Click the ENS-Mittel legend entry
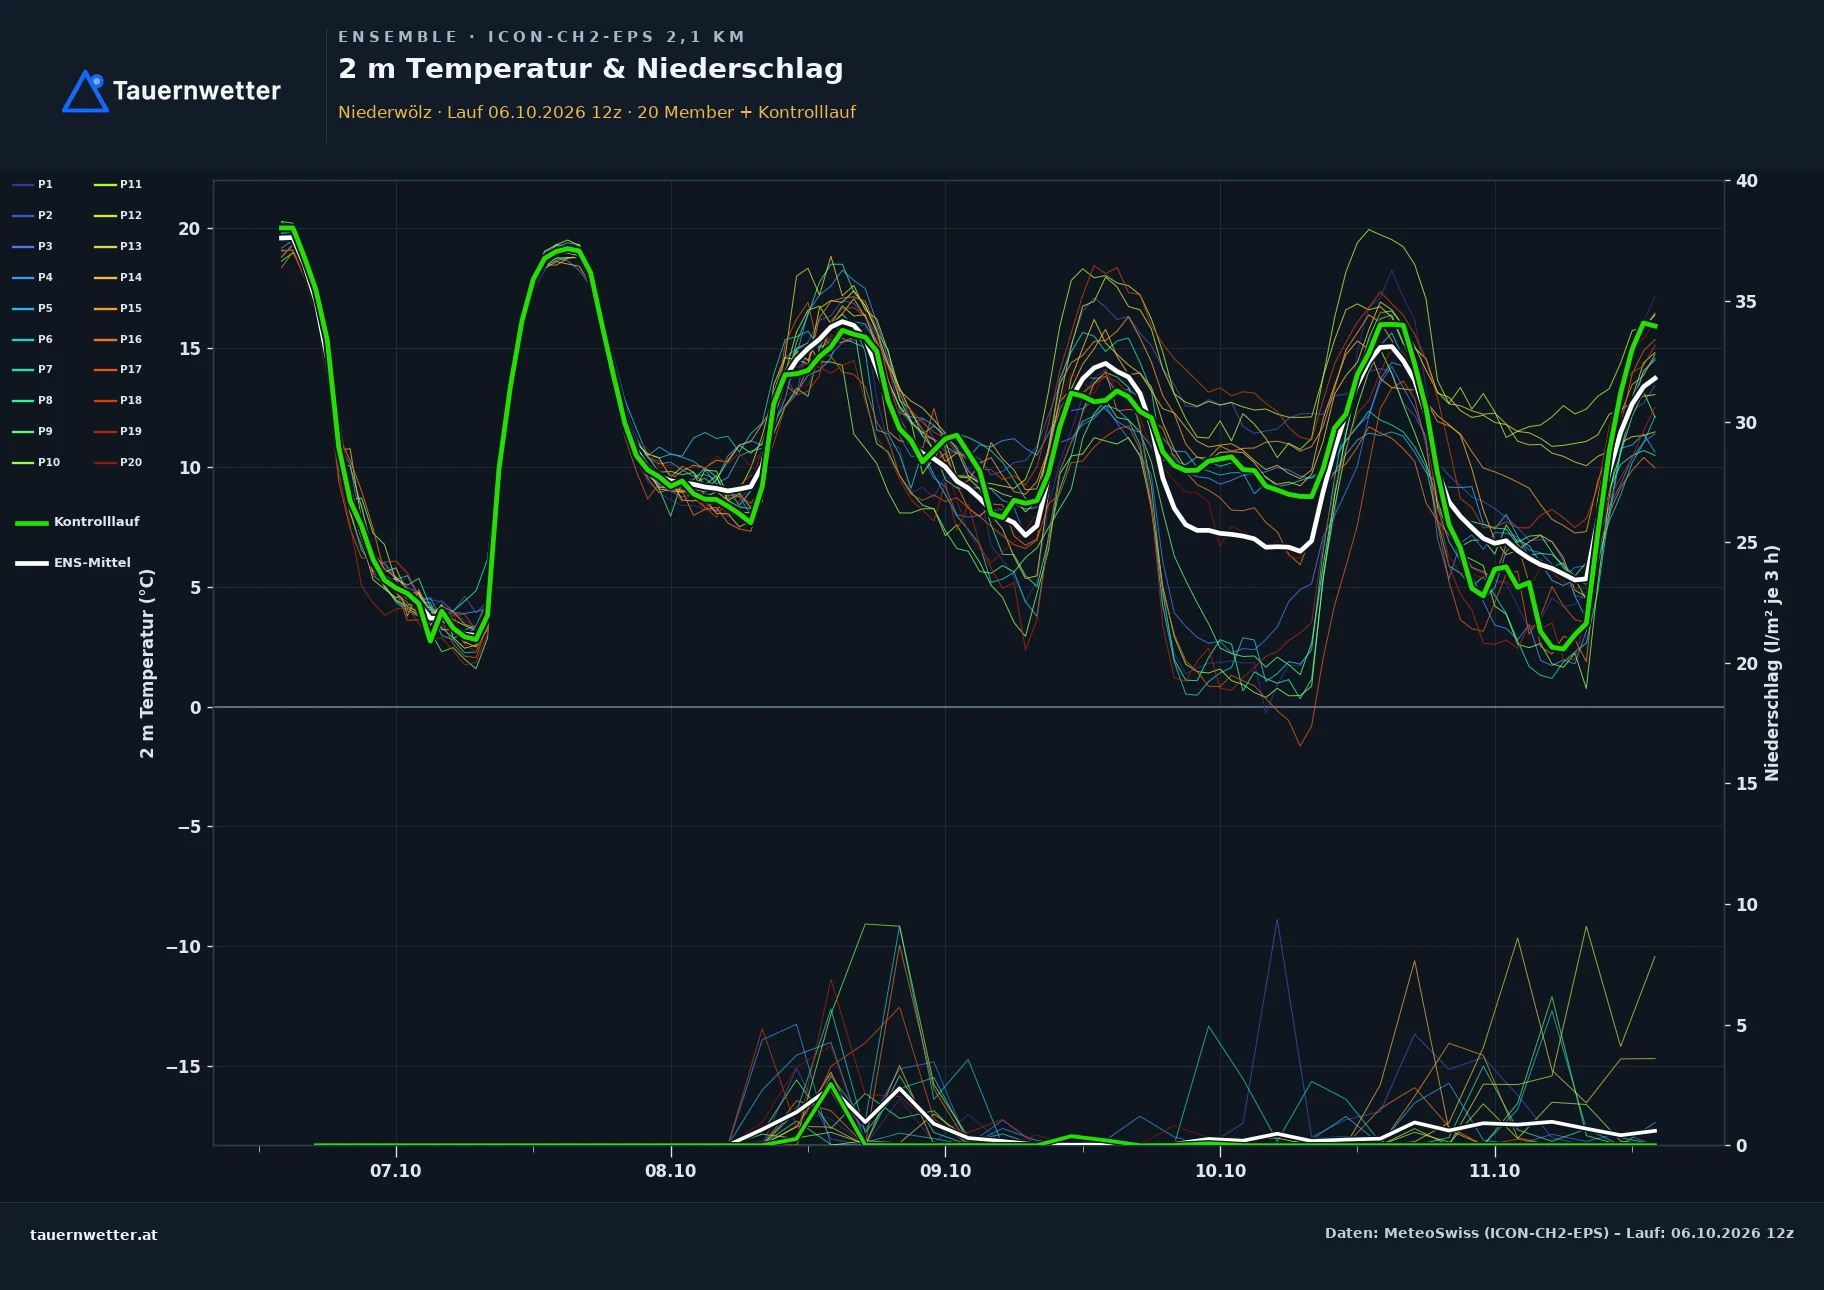The width and height of the screenshot is (1824, 1290). [73, 563]
